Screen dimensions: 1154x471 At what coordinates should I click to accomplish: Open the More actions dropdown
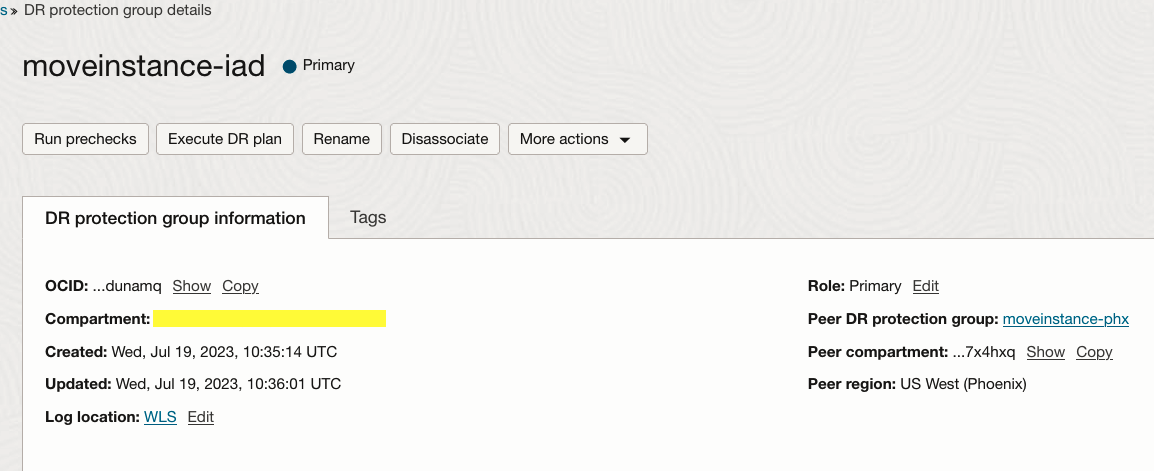click(577, 139)
